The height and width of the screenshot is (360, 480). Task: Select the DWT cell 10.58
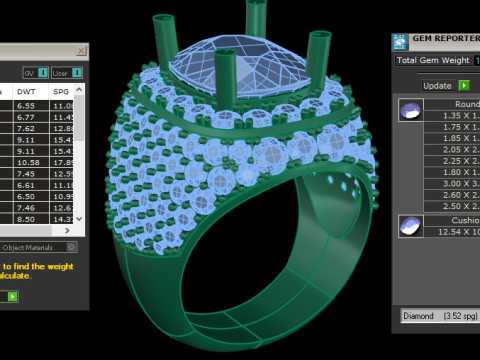click(31, 163)
